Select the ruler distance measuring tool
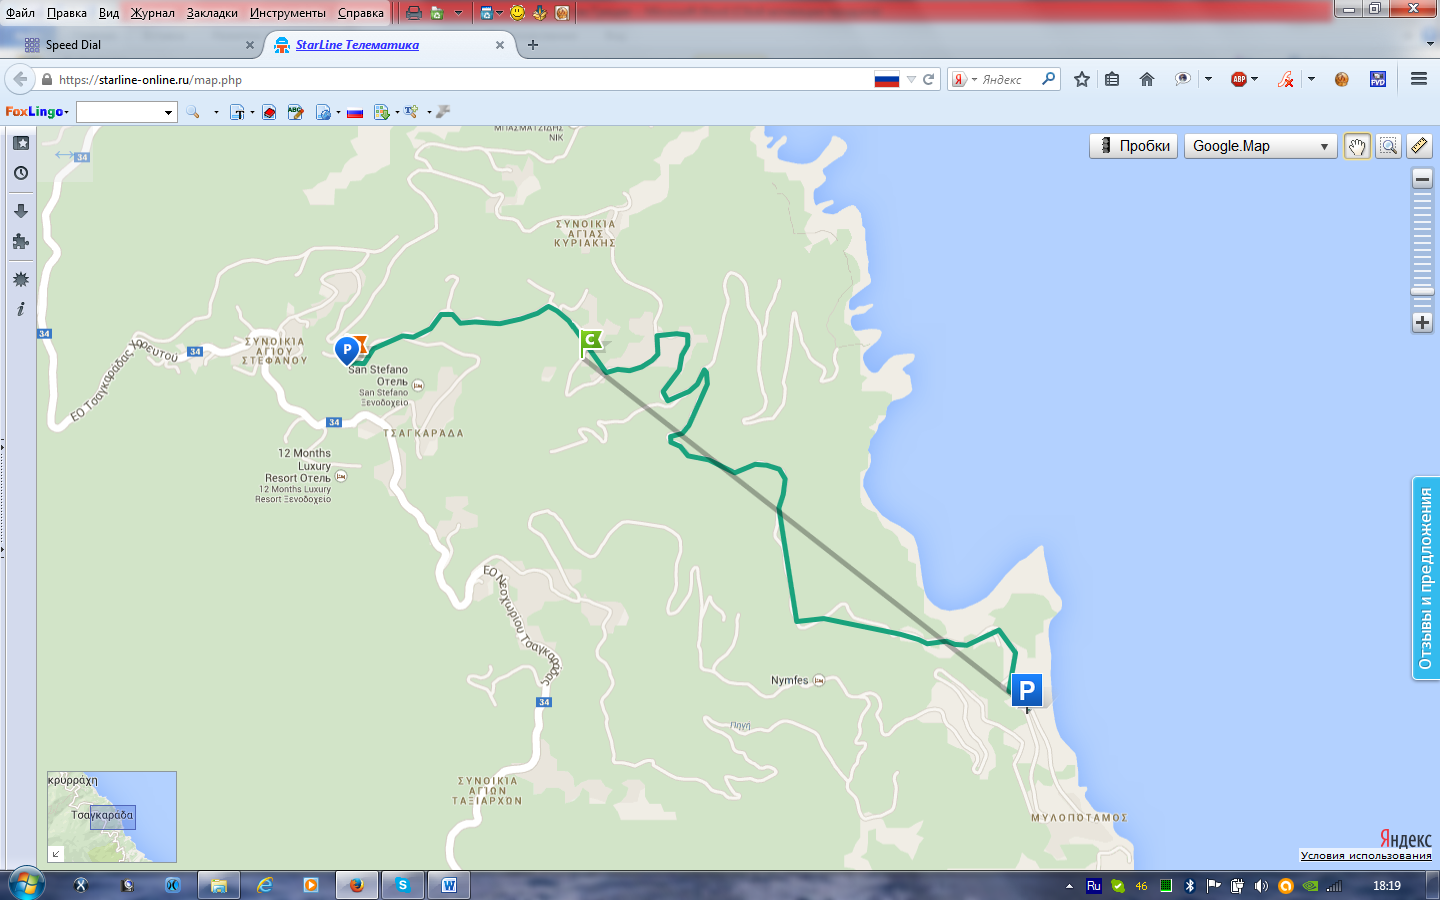This screenshot has width=1440, height=900. tap(1419, 146)
